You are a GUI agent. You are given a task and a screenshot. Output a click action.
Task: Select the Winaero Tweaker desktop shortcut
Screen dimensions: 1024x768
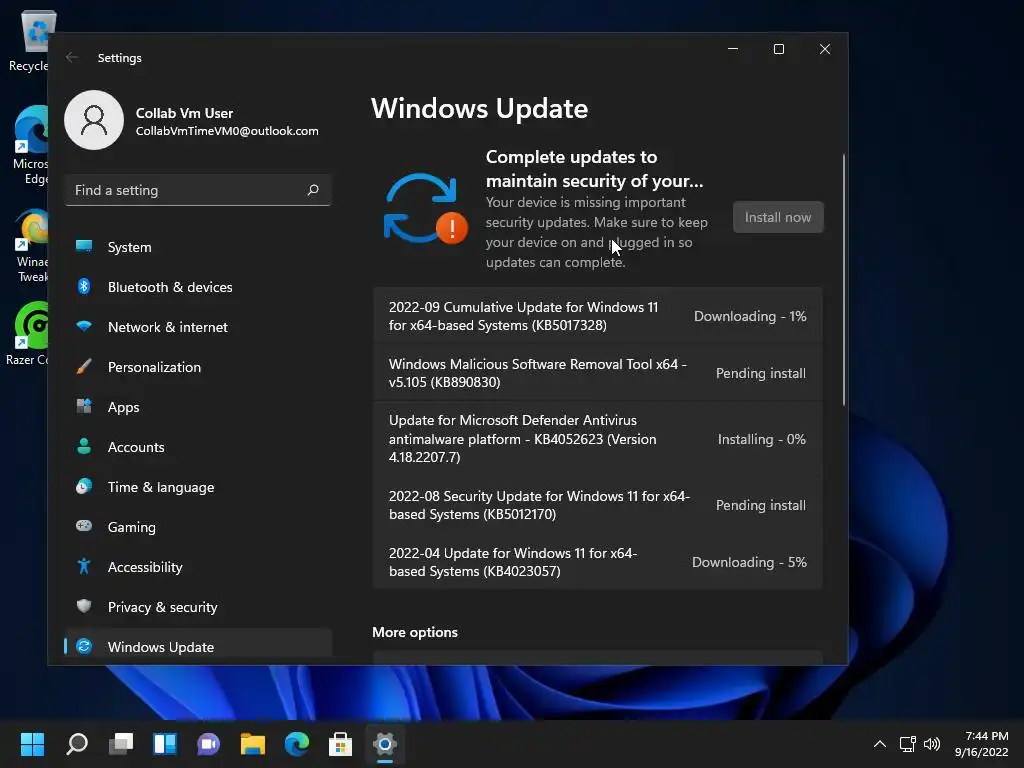[30, 246]
